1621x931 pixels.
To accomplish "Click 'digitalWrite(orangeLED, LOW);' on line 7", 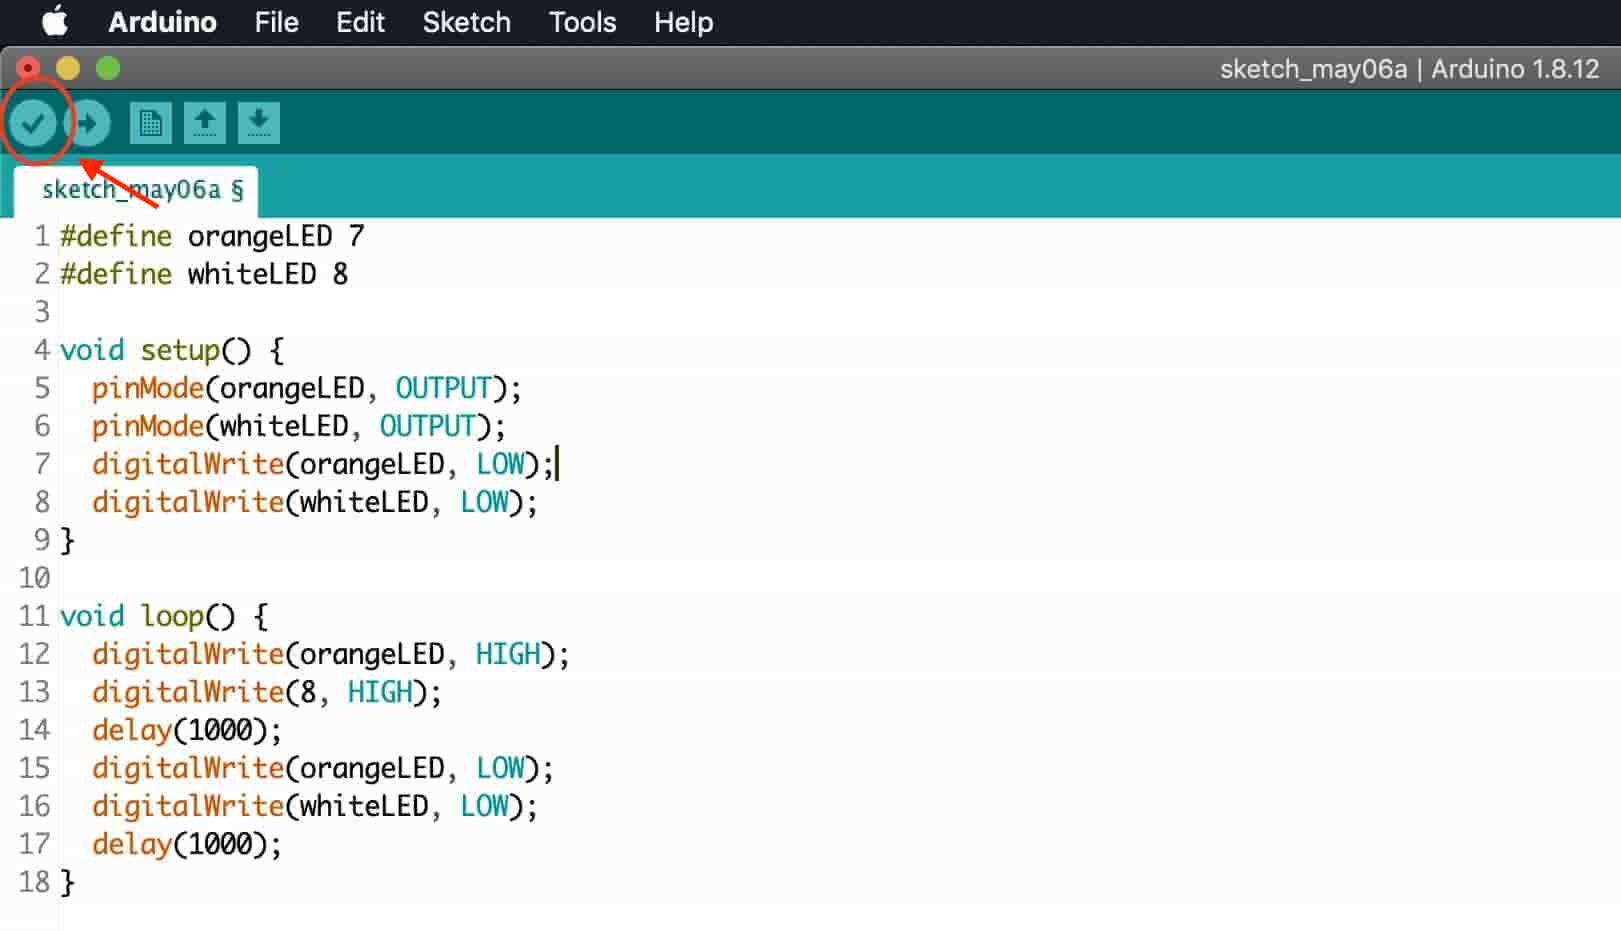I will point(323,464).
